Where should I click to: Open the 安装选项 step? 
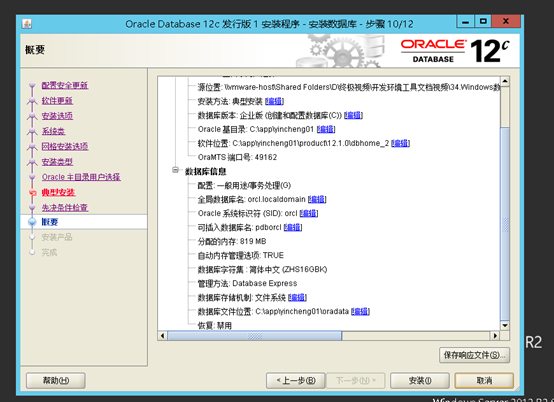coord(57,116)
